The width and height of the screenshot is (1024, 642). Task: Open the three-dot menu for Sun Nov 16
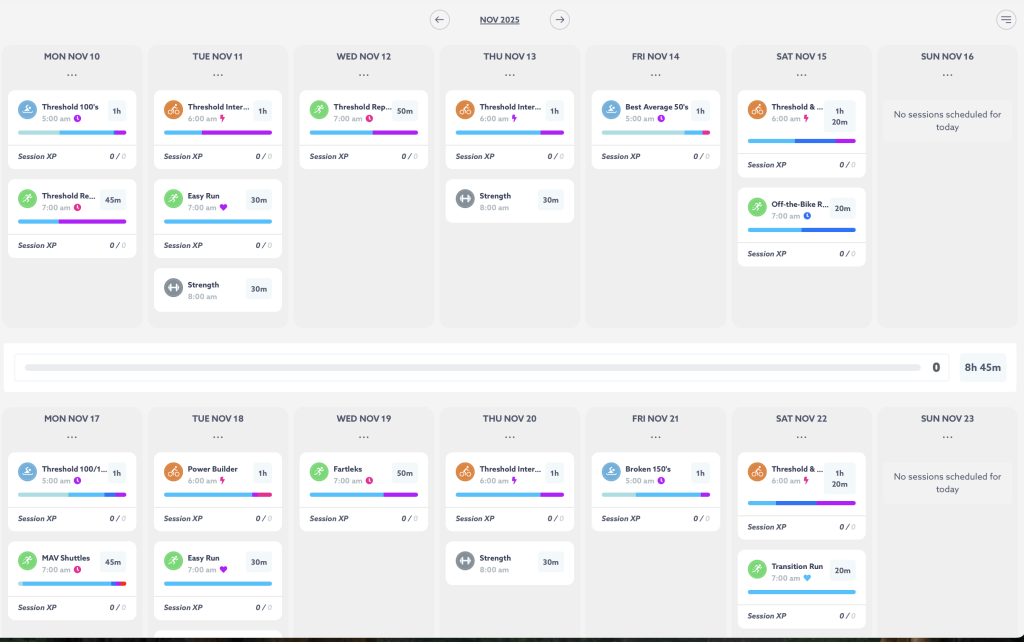point(948,75)
